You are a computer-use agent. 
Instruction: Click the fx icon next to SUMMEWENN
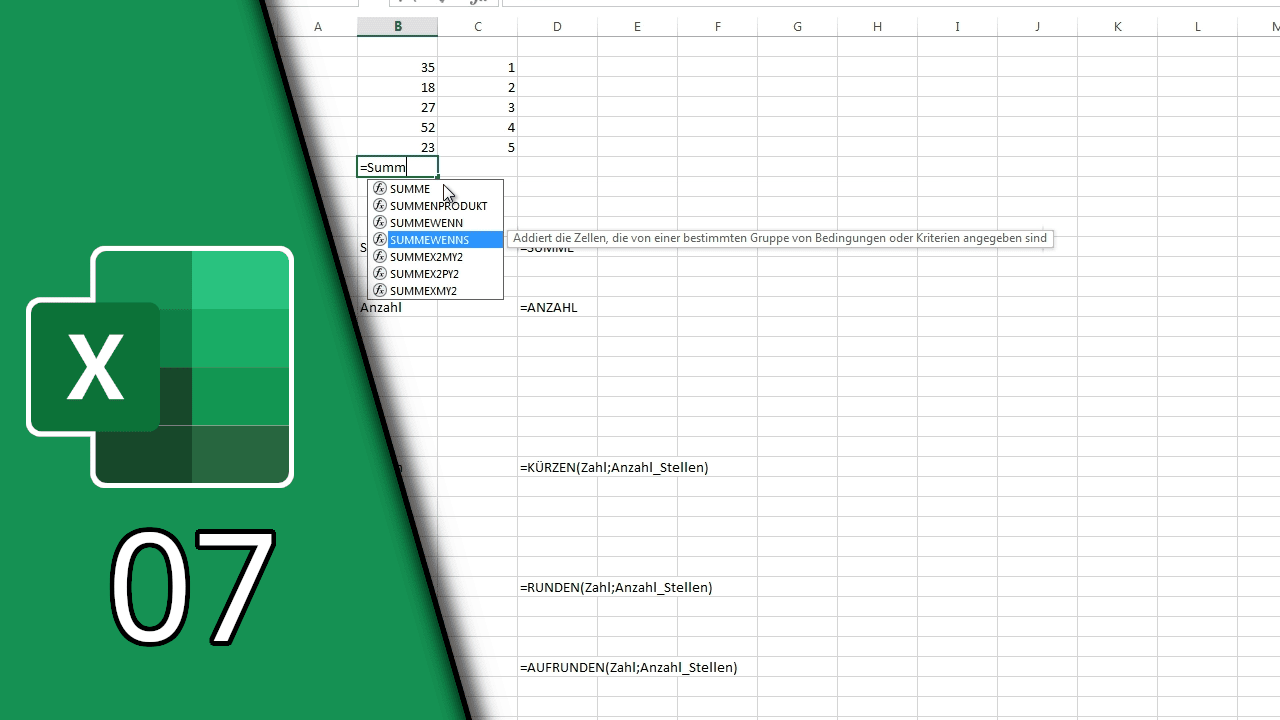[x=380, y=222]
